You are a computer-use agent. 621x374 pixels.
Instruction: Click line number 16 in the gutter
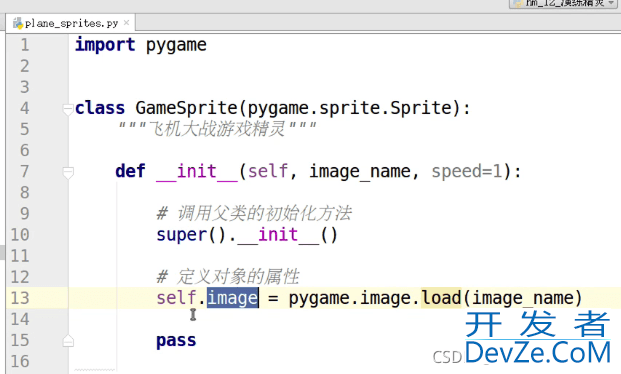(20, 361)
